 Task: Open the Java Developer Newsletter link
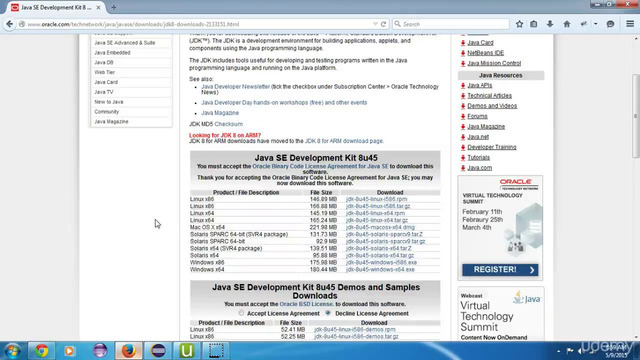pos(235,87)
